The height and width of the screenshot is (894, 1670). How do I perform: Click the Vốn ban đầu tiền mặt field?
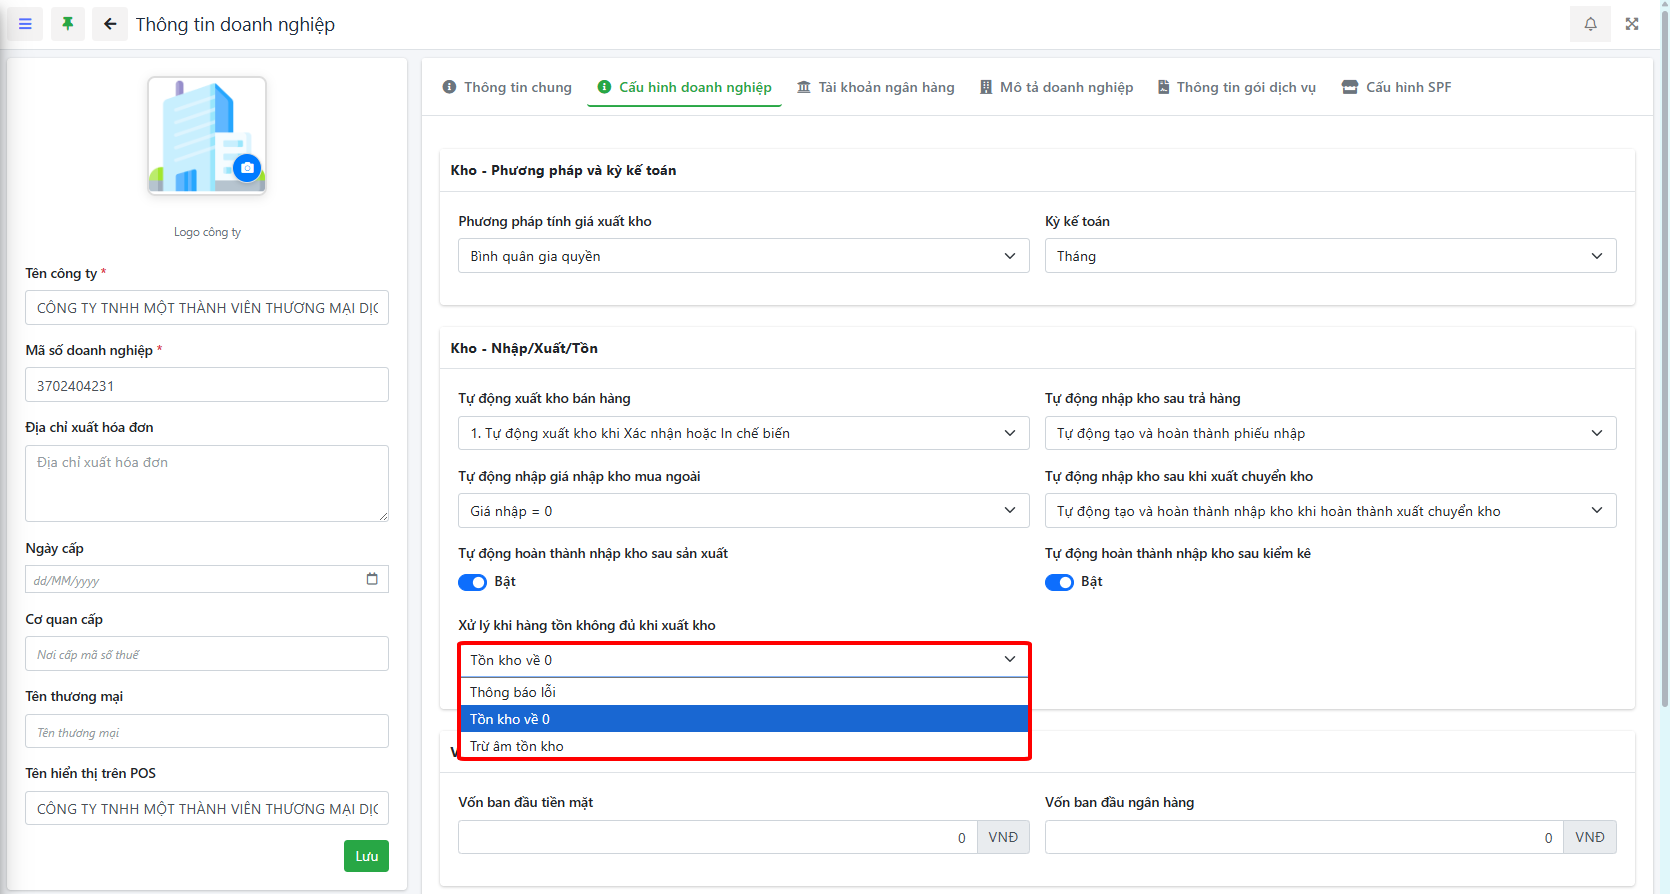(717, 837)
